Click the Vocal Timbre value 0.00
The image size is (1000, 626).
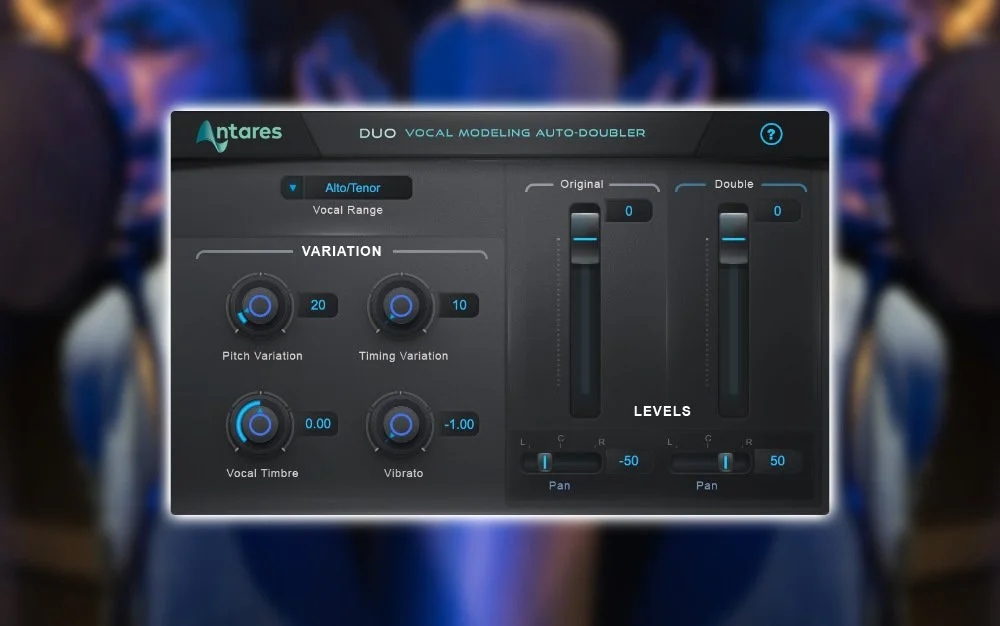click(x=318, y=424)
